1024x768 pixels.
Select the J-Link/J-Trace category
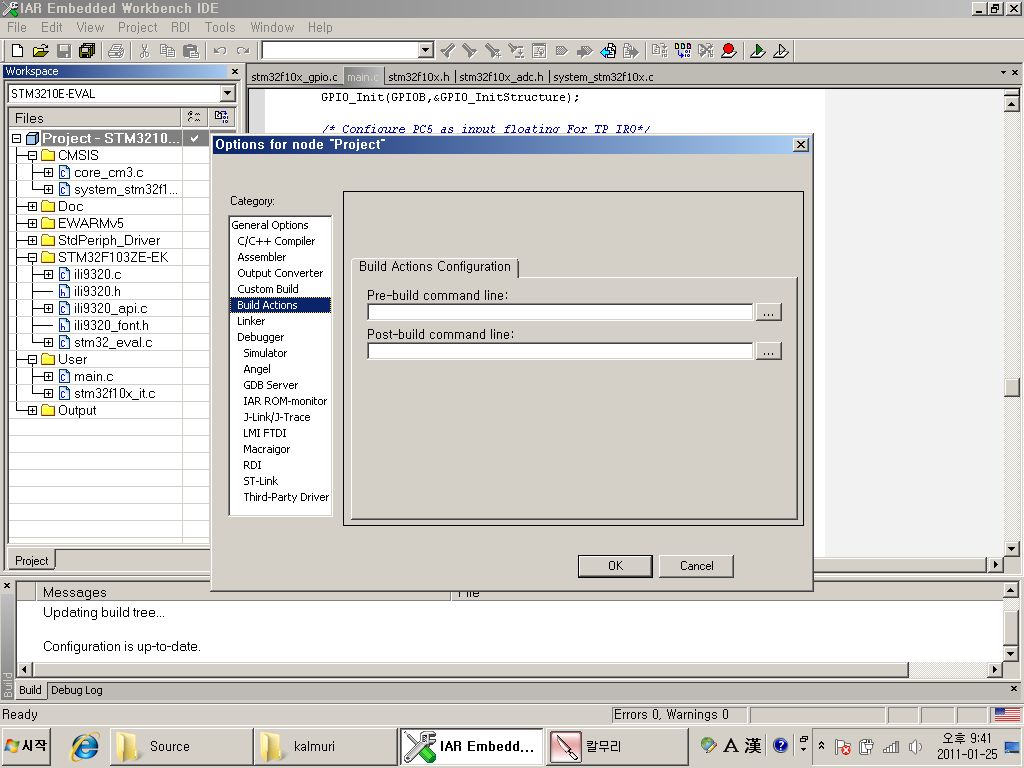tap(276, 417)
